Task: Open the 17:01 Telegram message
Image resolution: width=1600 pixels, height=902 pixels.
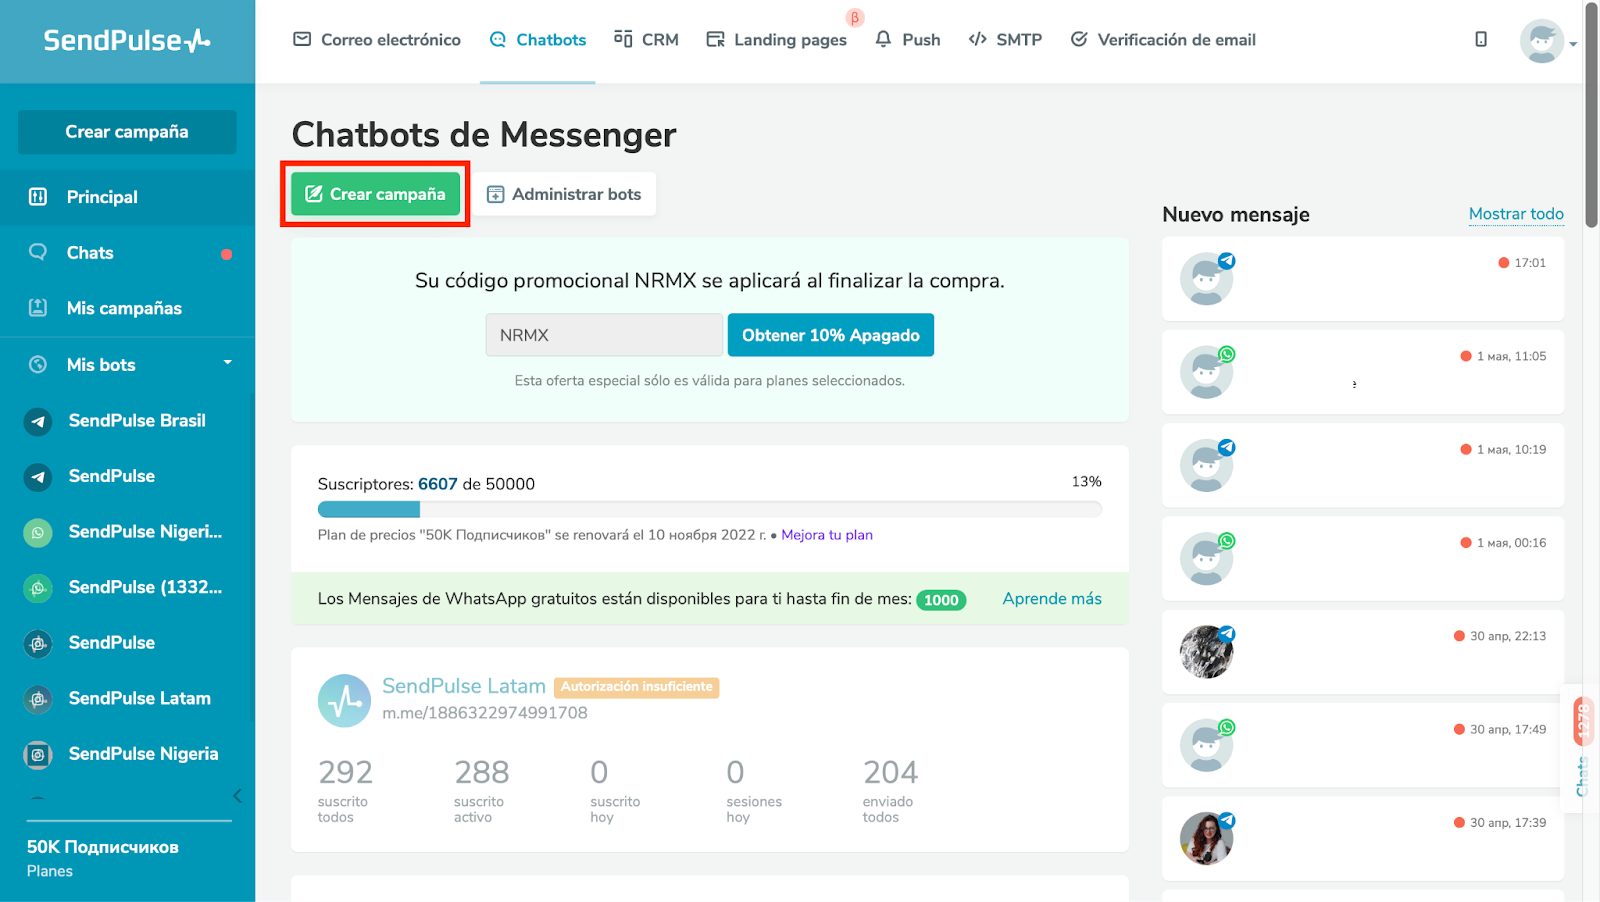Action: point(1363,279)
